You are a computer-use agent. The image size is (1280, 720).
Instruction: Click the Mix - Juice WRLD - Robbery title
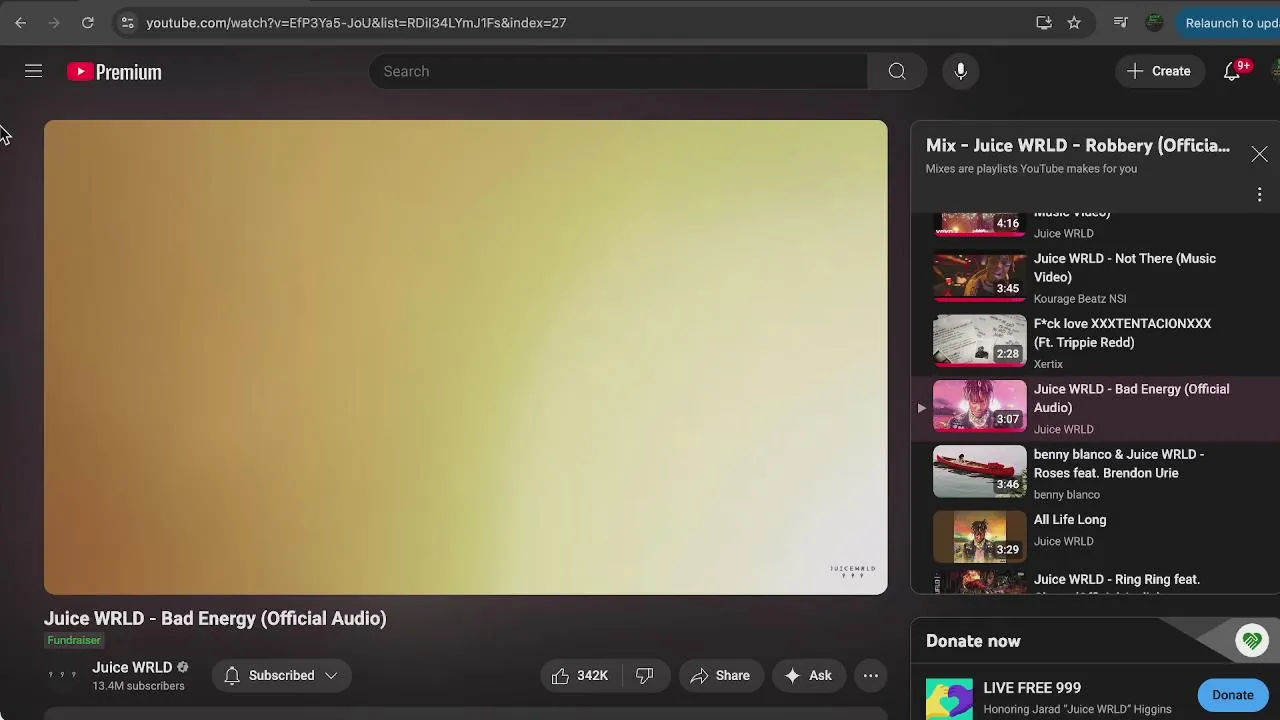[1078, 146]
